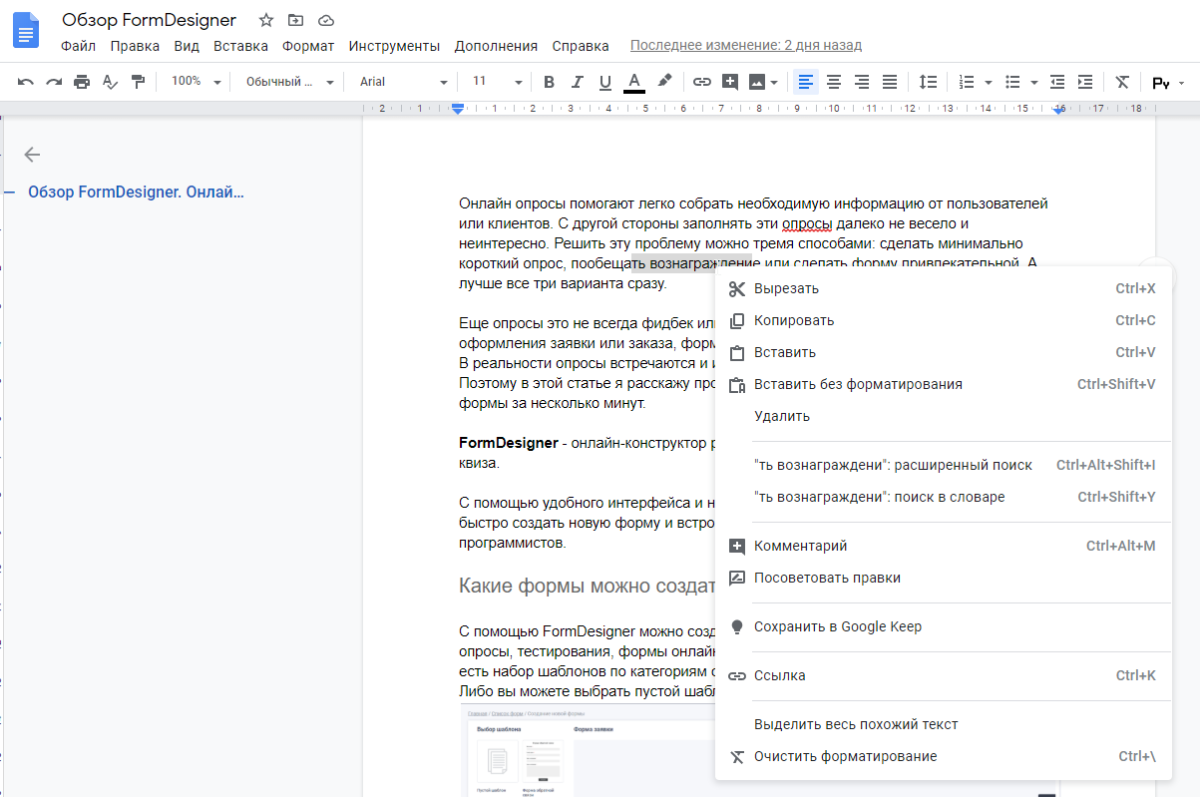Click the Insert link toolbar icon
The height and width of the screenshot is (797, 1200).
point(702,82)
